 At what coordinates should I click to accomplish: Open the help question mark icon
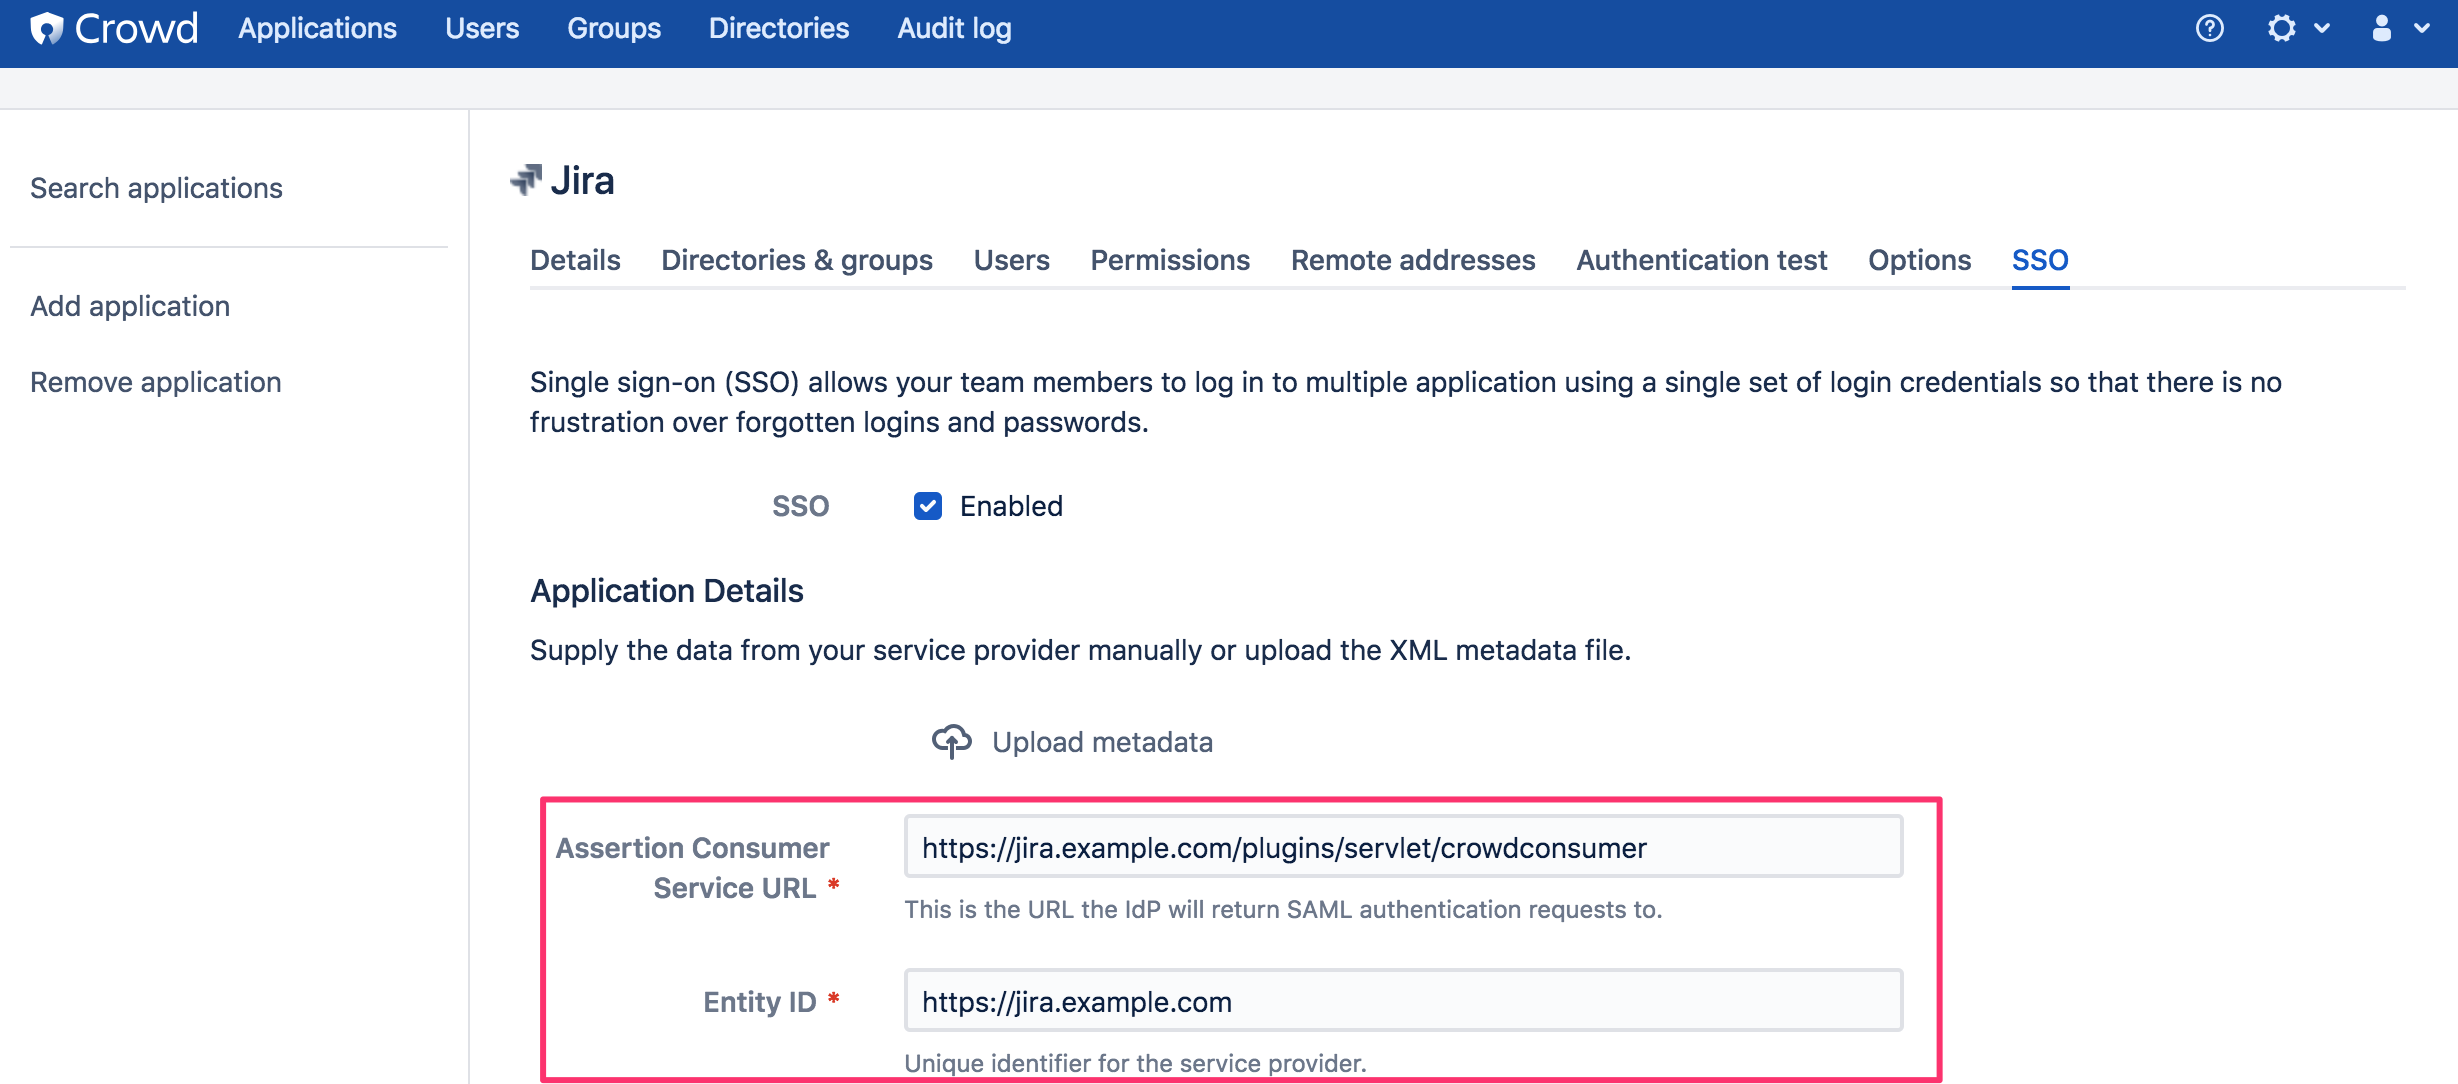click(x=2209, y=28)
